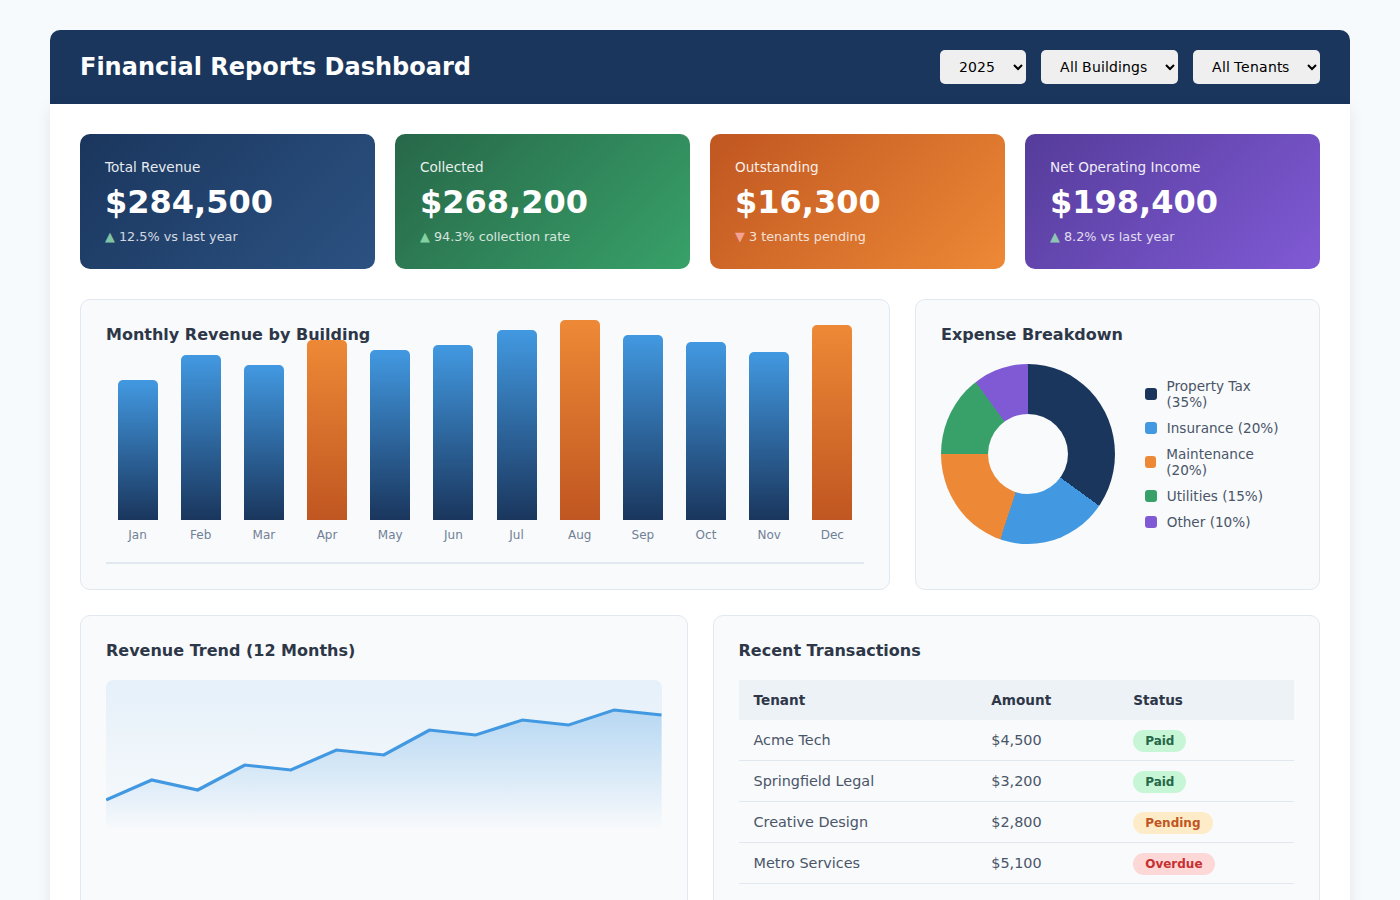This screenshot has height=900, width=1400.
Task: Select the Insurance legend marker
Action: [1150, 427]
